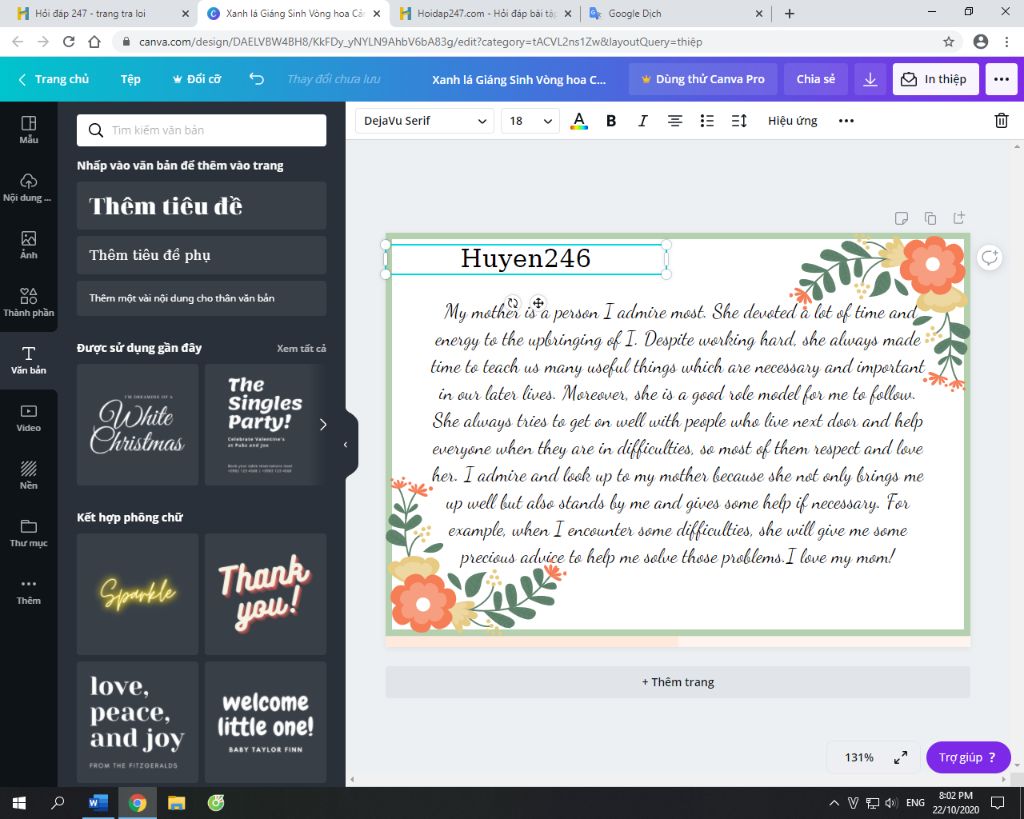Add a subheading Thêm tiêu đề phụ
The image size is (1024, 819).
pos(201,255)
